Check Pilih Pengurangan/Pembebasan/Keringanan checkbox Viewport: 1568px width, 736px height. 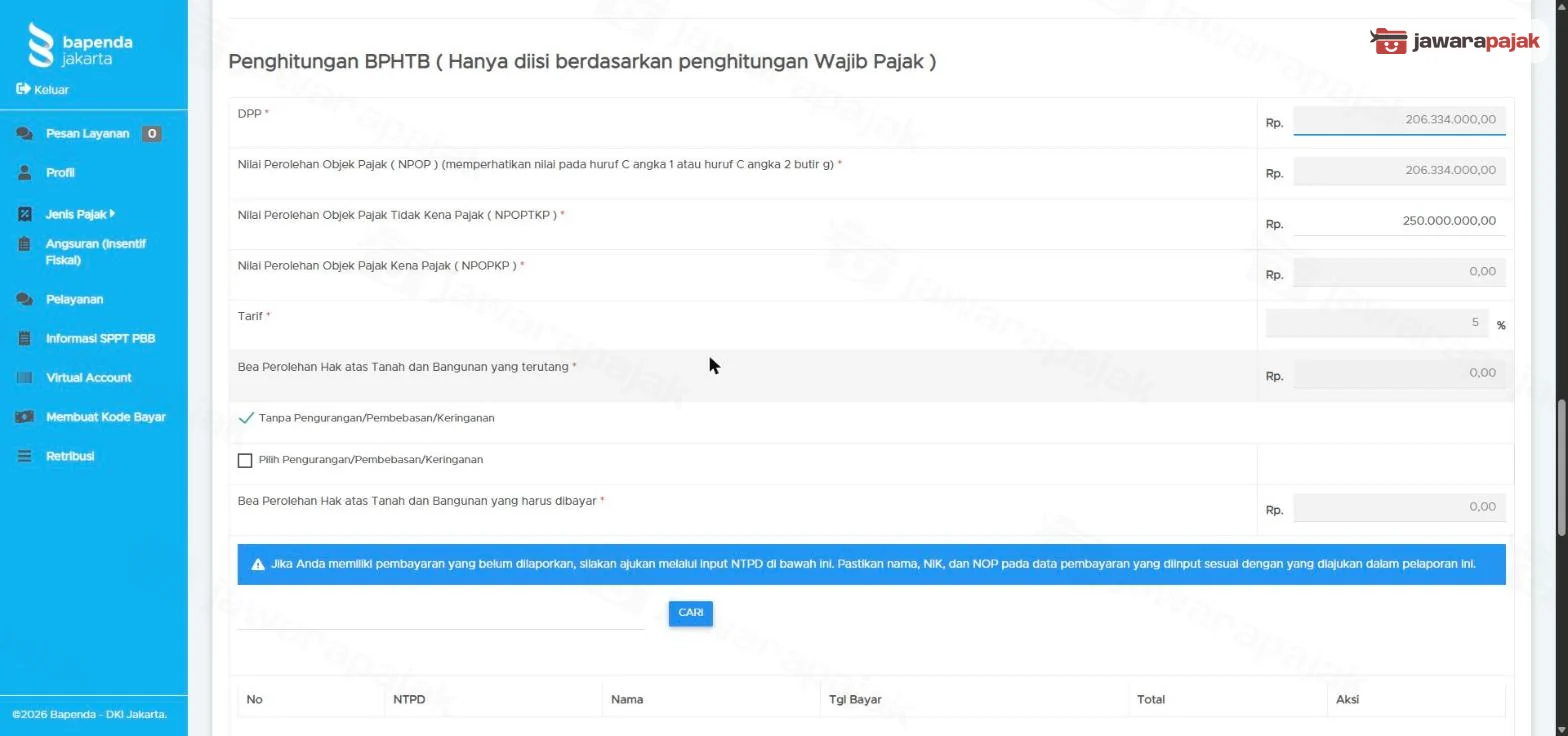click(245, 460)
